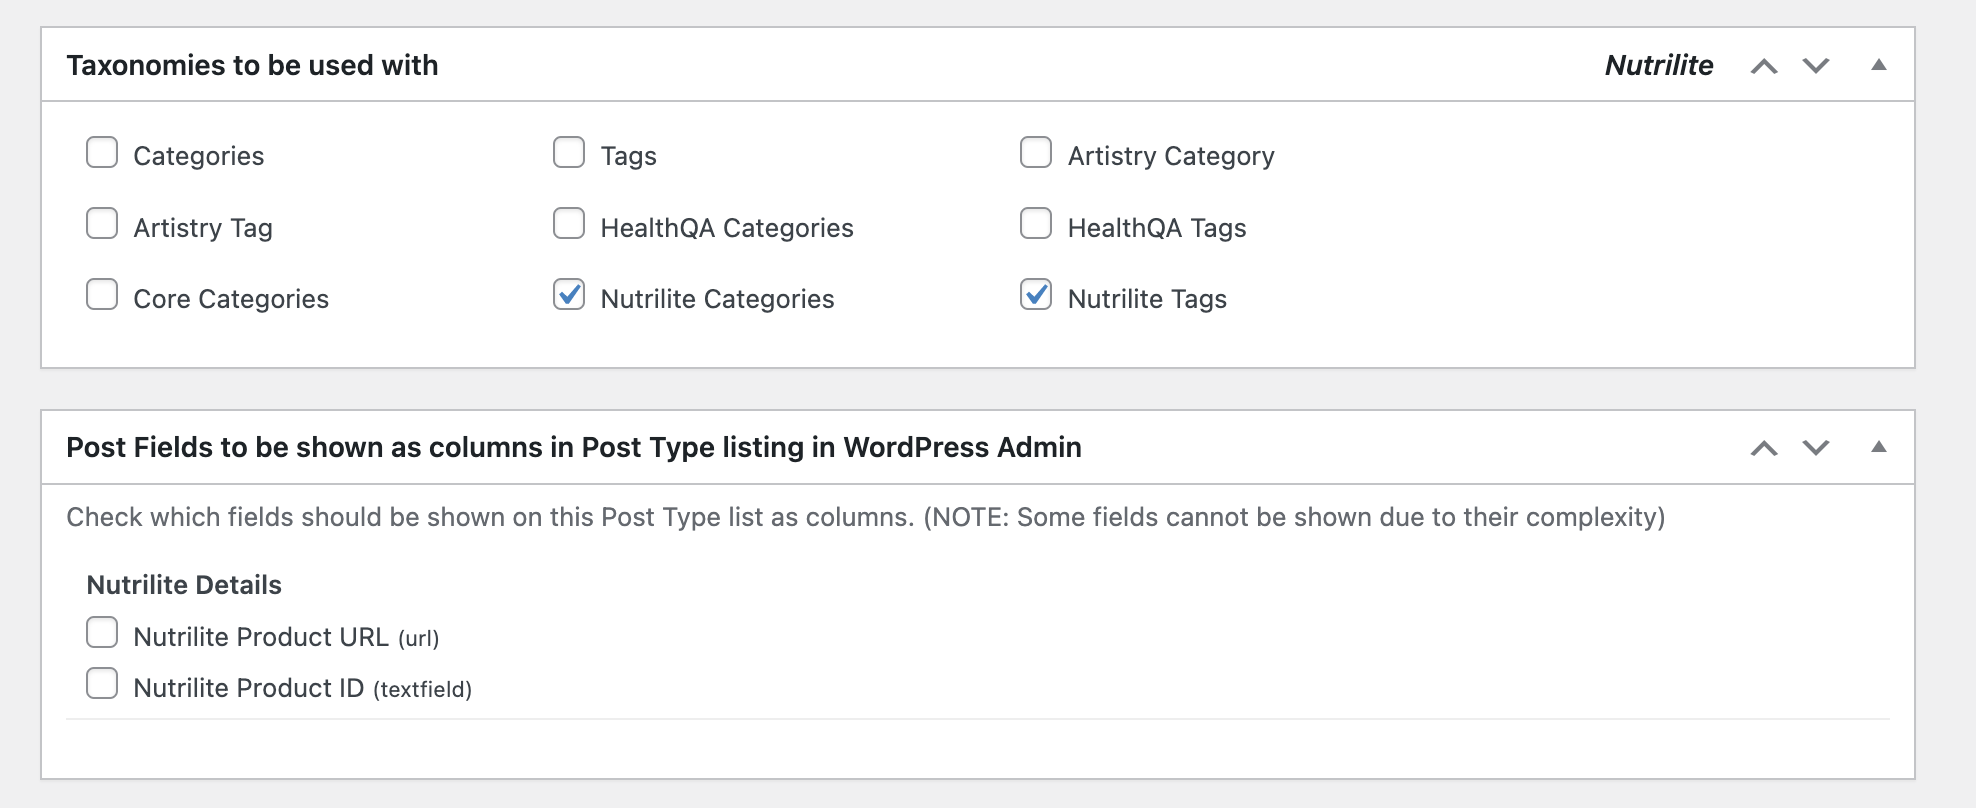Click the Post Fields panel heading
Image resolution: width=1976 pixels, height=808 pixels.
point(574,447)
